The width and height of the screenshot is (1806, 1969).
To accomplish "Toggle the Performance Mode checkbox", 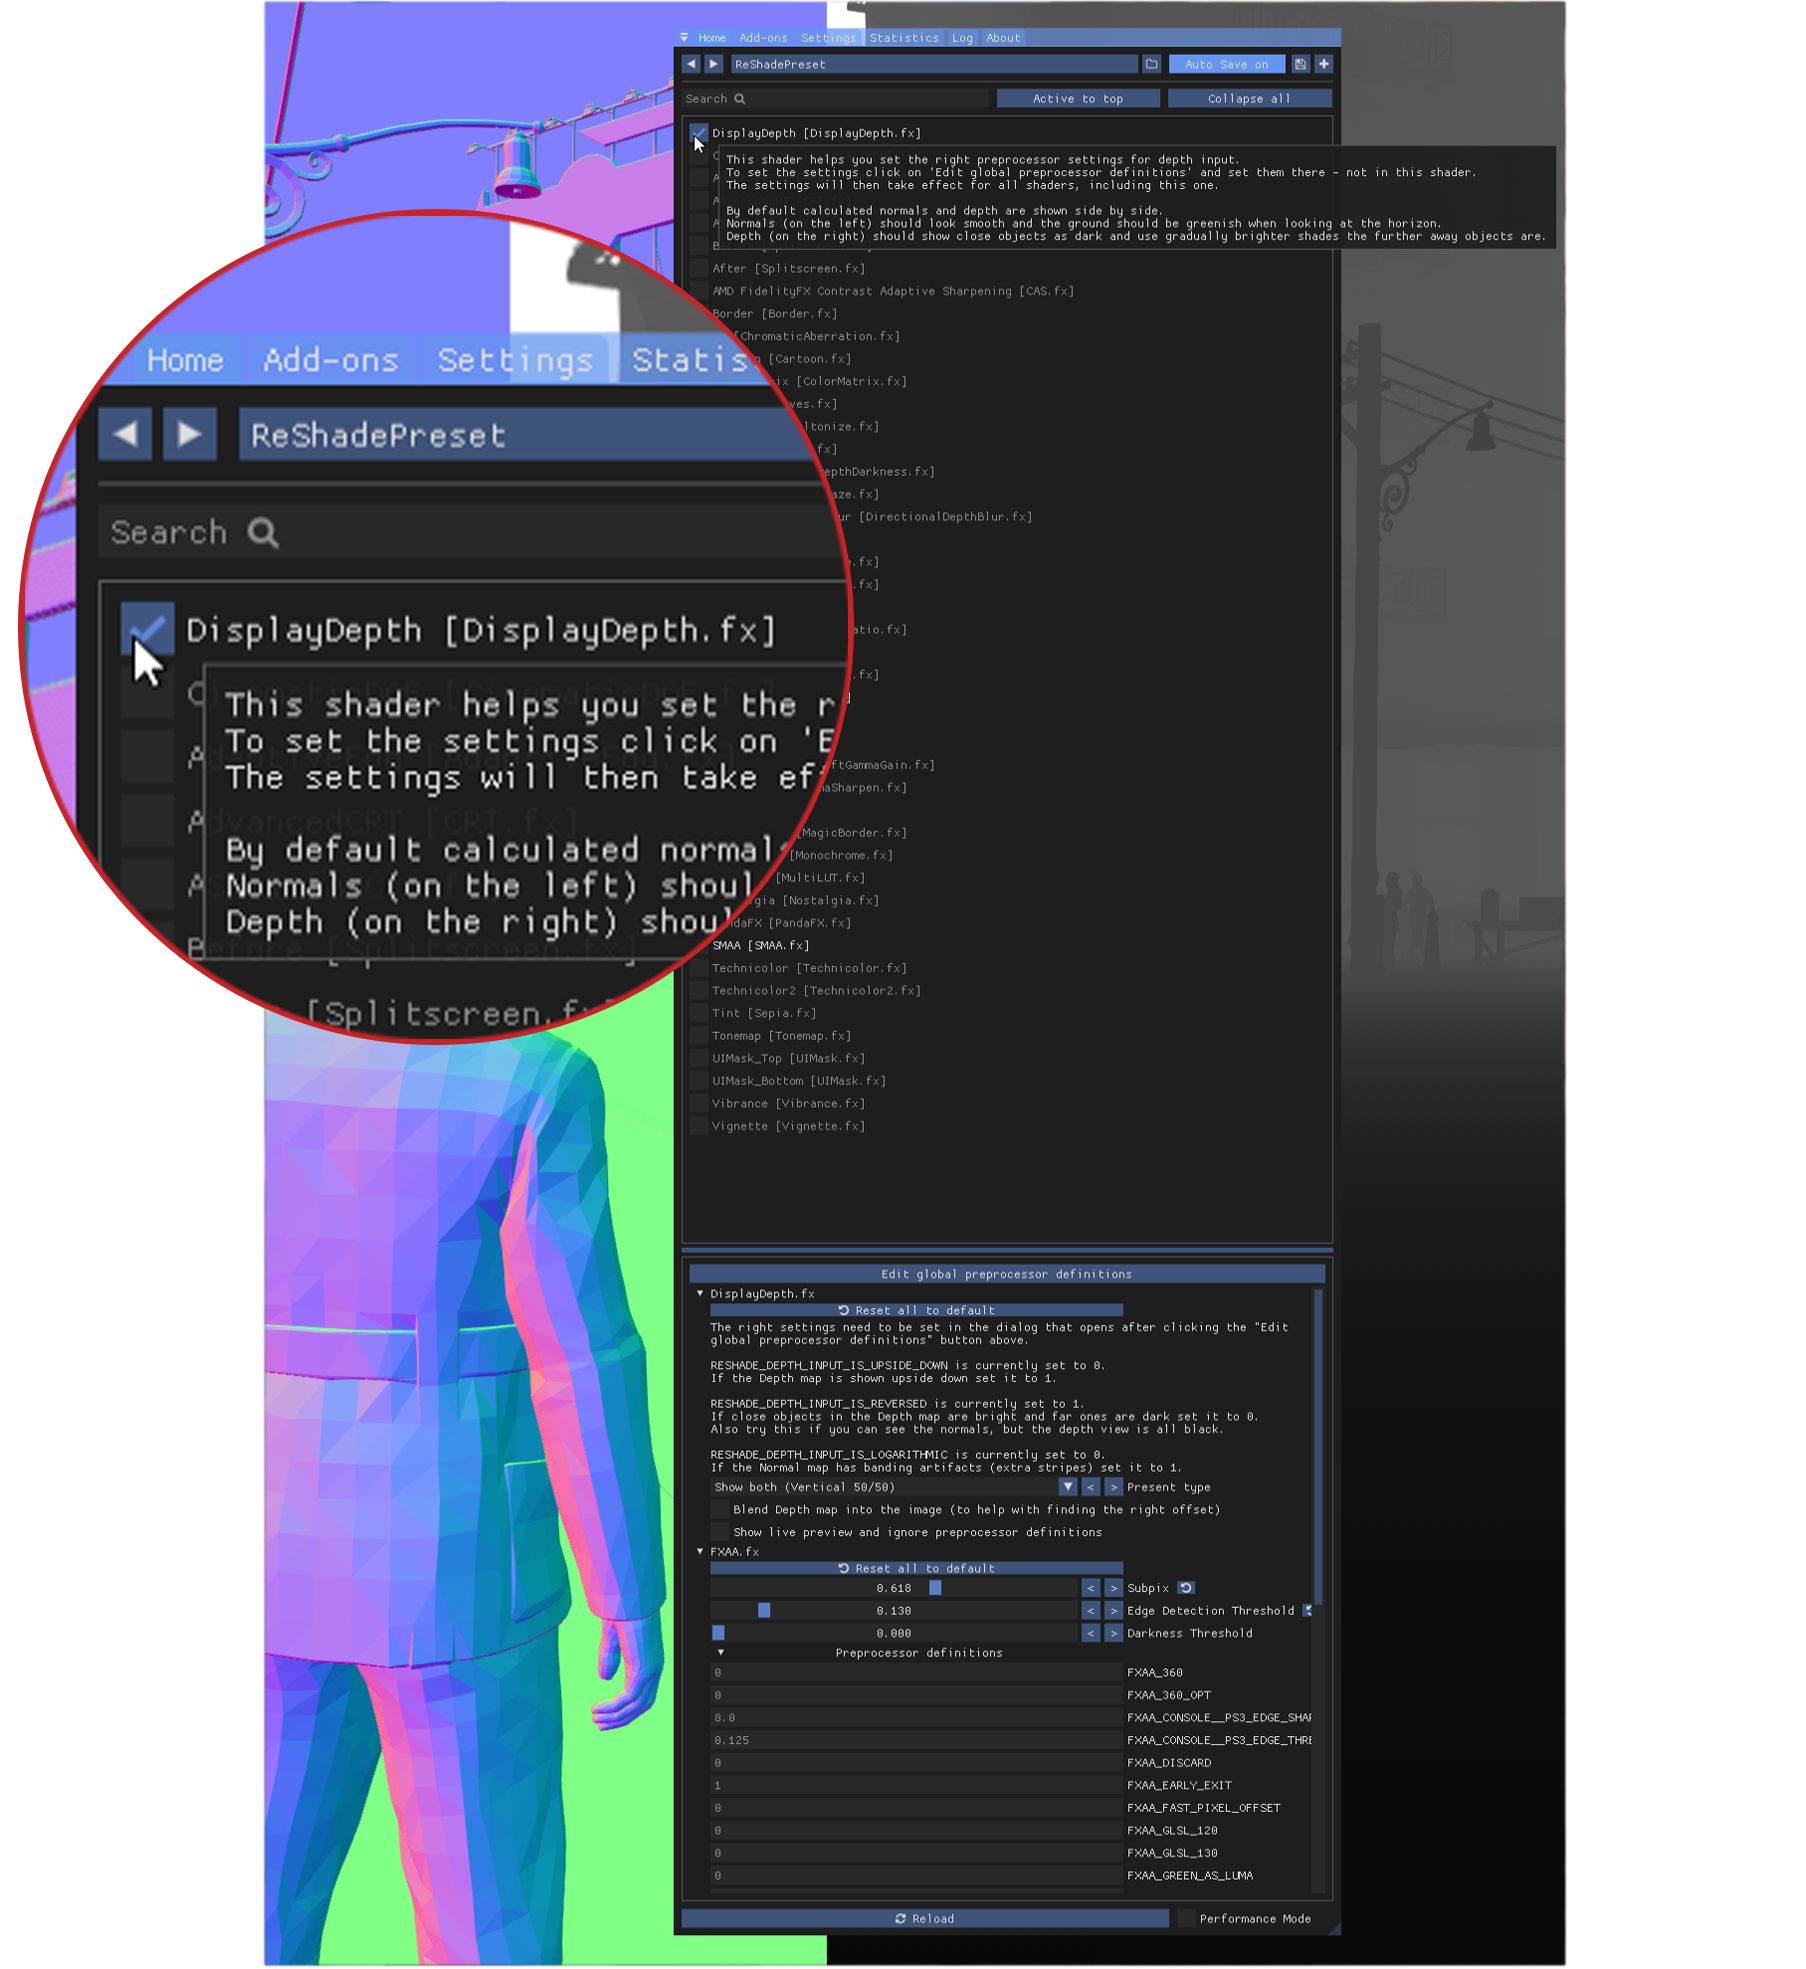I will [x=1186, y=1918].
